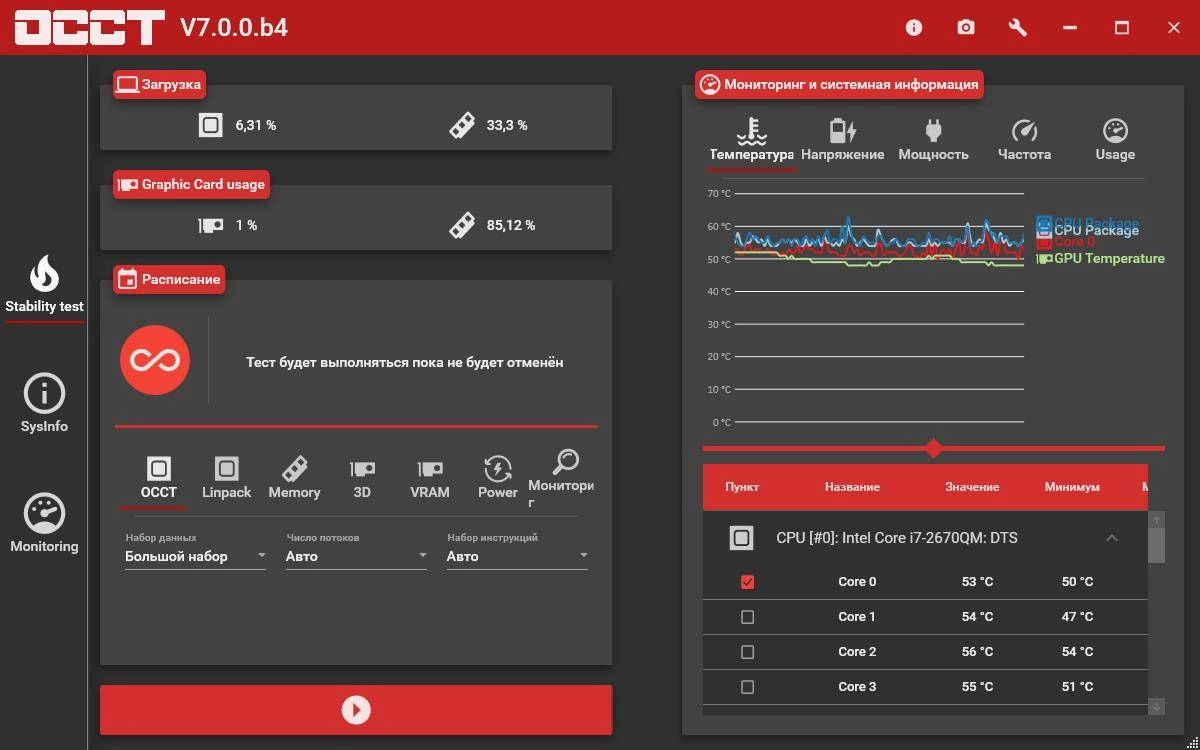Image resolution: width=1200 pixels, height=750 pixels.
Task: Select the Linpack test
Action: pos(226,478)
